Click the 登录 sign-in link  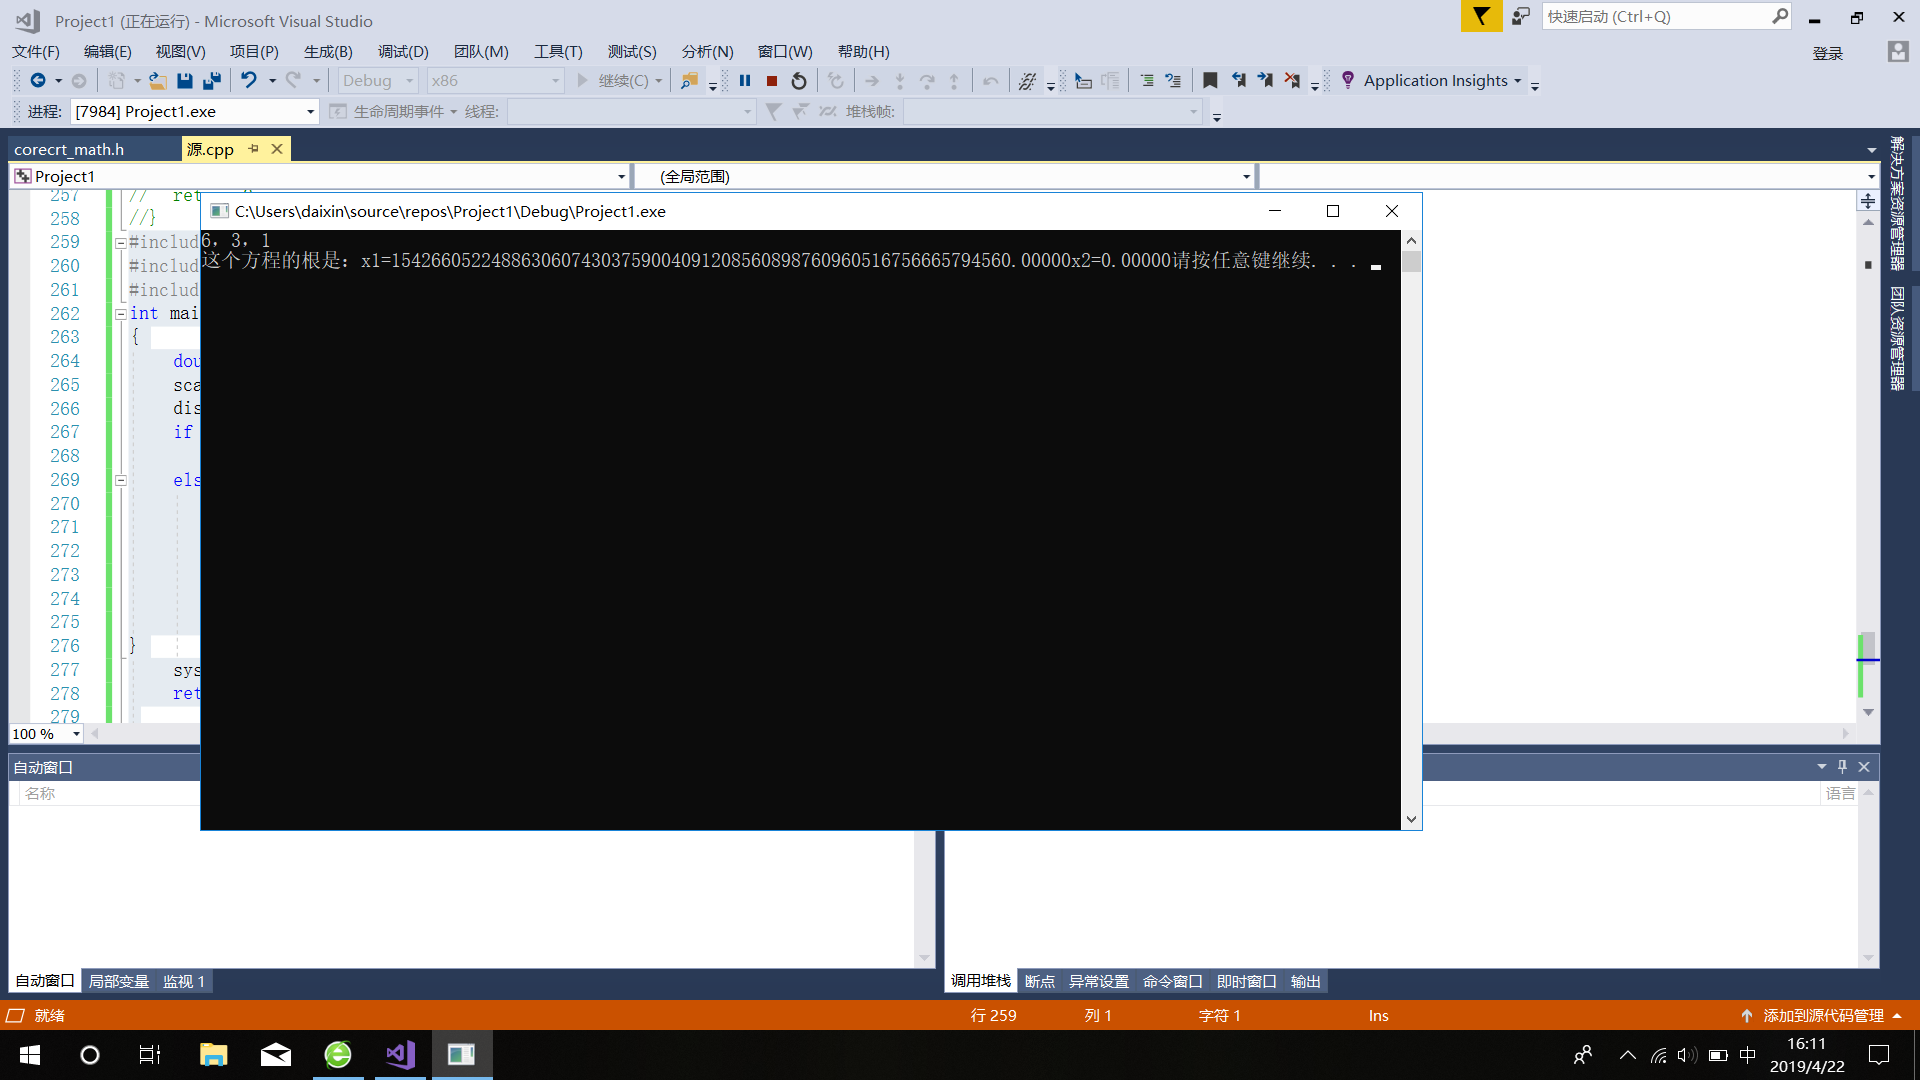click(x=1828, y=53)
